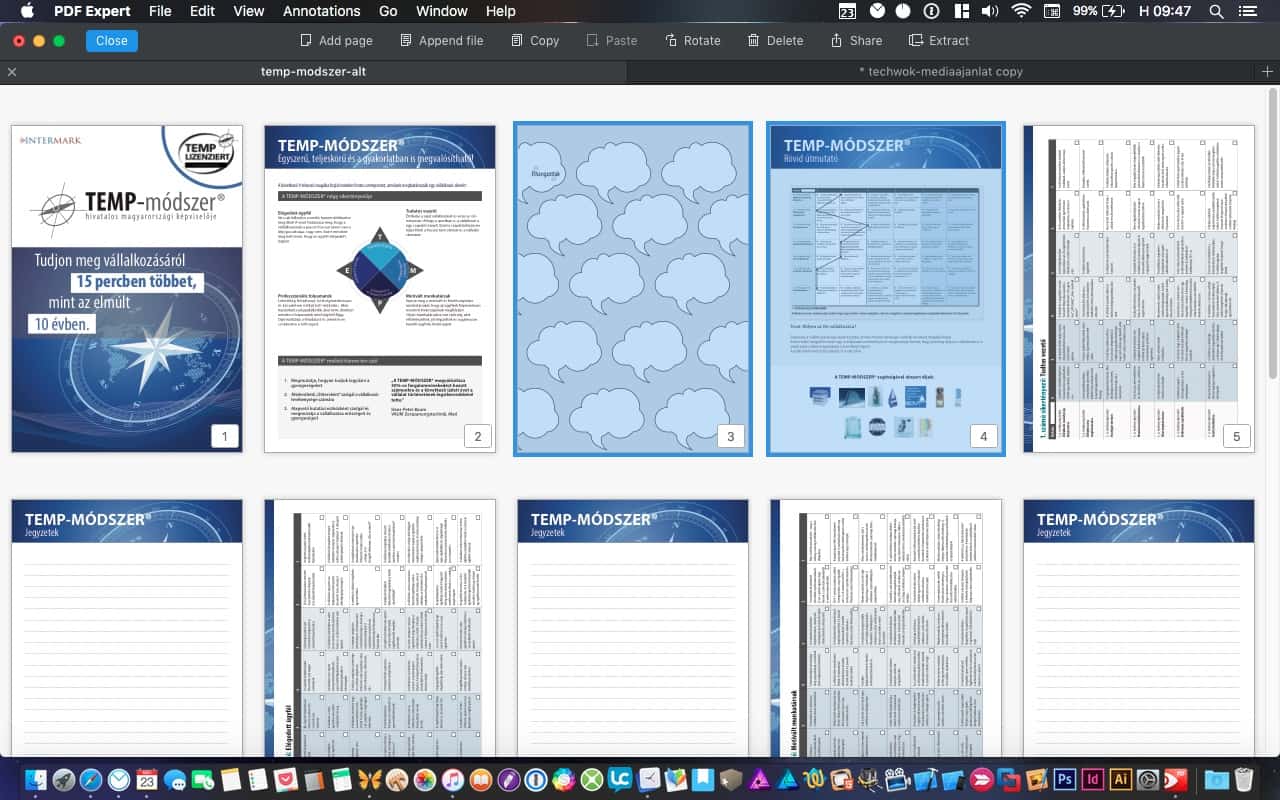Open InDesign from the Dock
This screenshot has height=800, width=1280.
click(x=1093, y=779)
